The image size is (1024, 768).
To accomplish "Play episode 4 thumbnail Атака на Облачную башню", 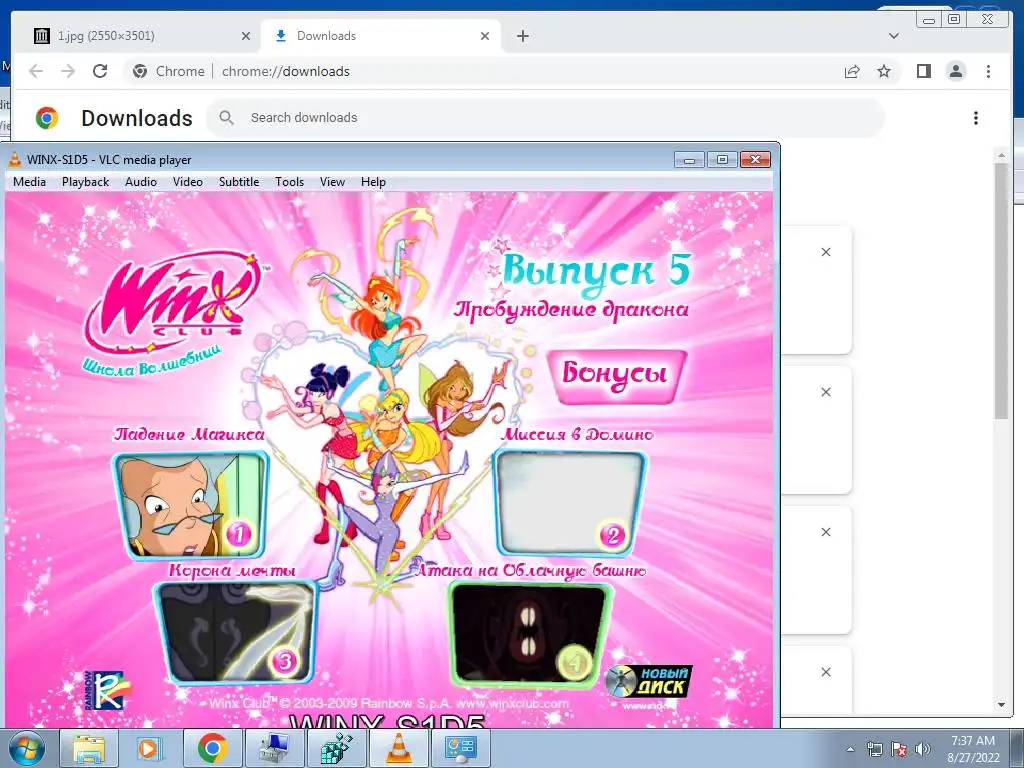I will (531, 634).
